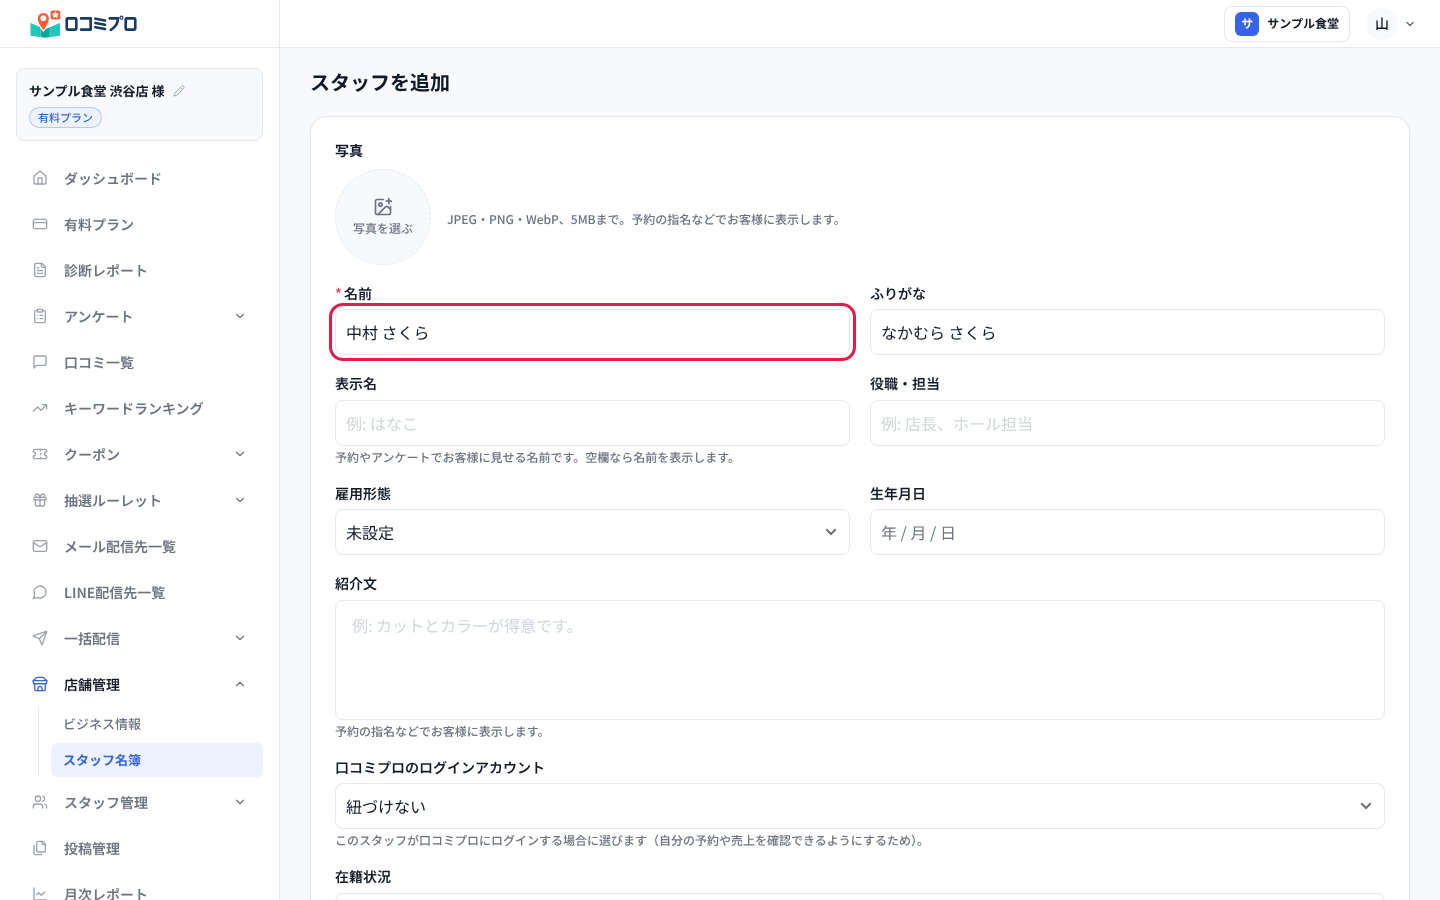Screen dimensions: 1440x900
Task: Open the ダッシュボード menu item
Action: tap(140, 178)
